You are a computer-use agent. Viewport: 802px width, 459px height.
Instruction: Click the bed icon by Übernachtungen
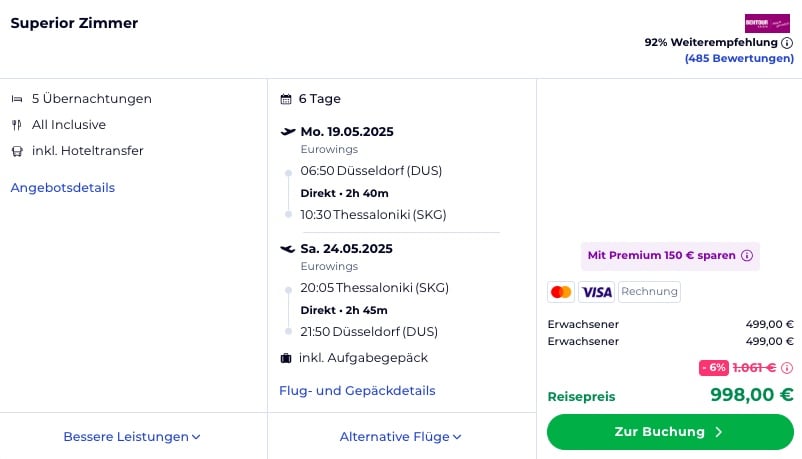(x=17, y=99)
